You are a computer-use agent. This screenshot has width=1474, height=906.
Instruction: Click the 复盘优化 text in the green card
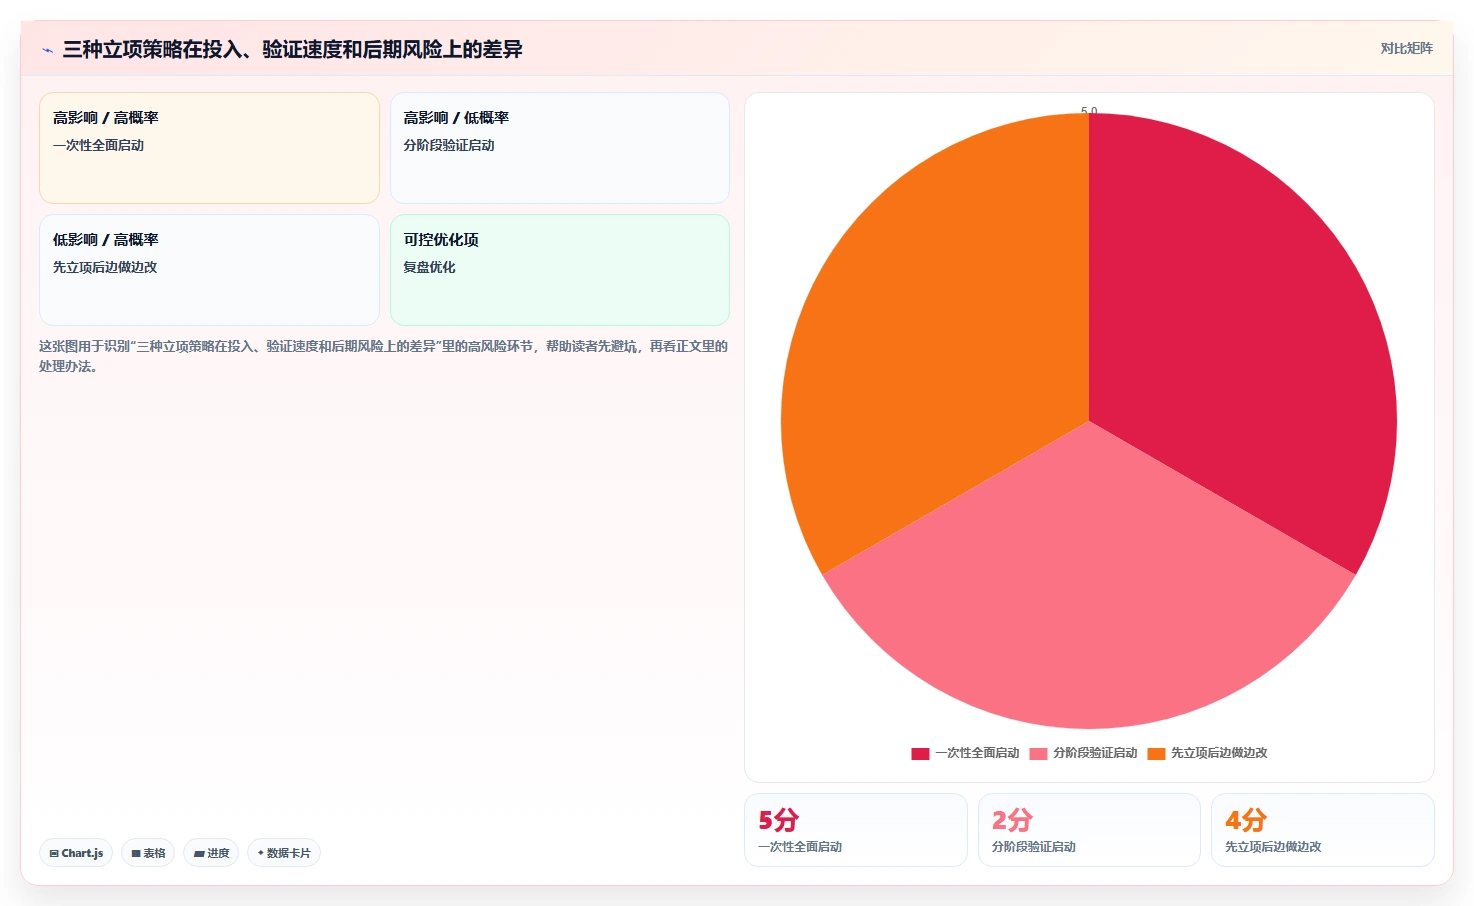click(429, 267)
